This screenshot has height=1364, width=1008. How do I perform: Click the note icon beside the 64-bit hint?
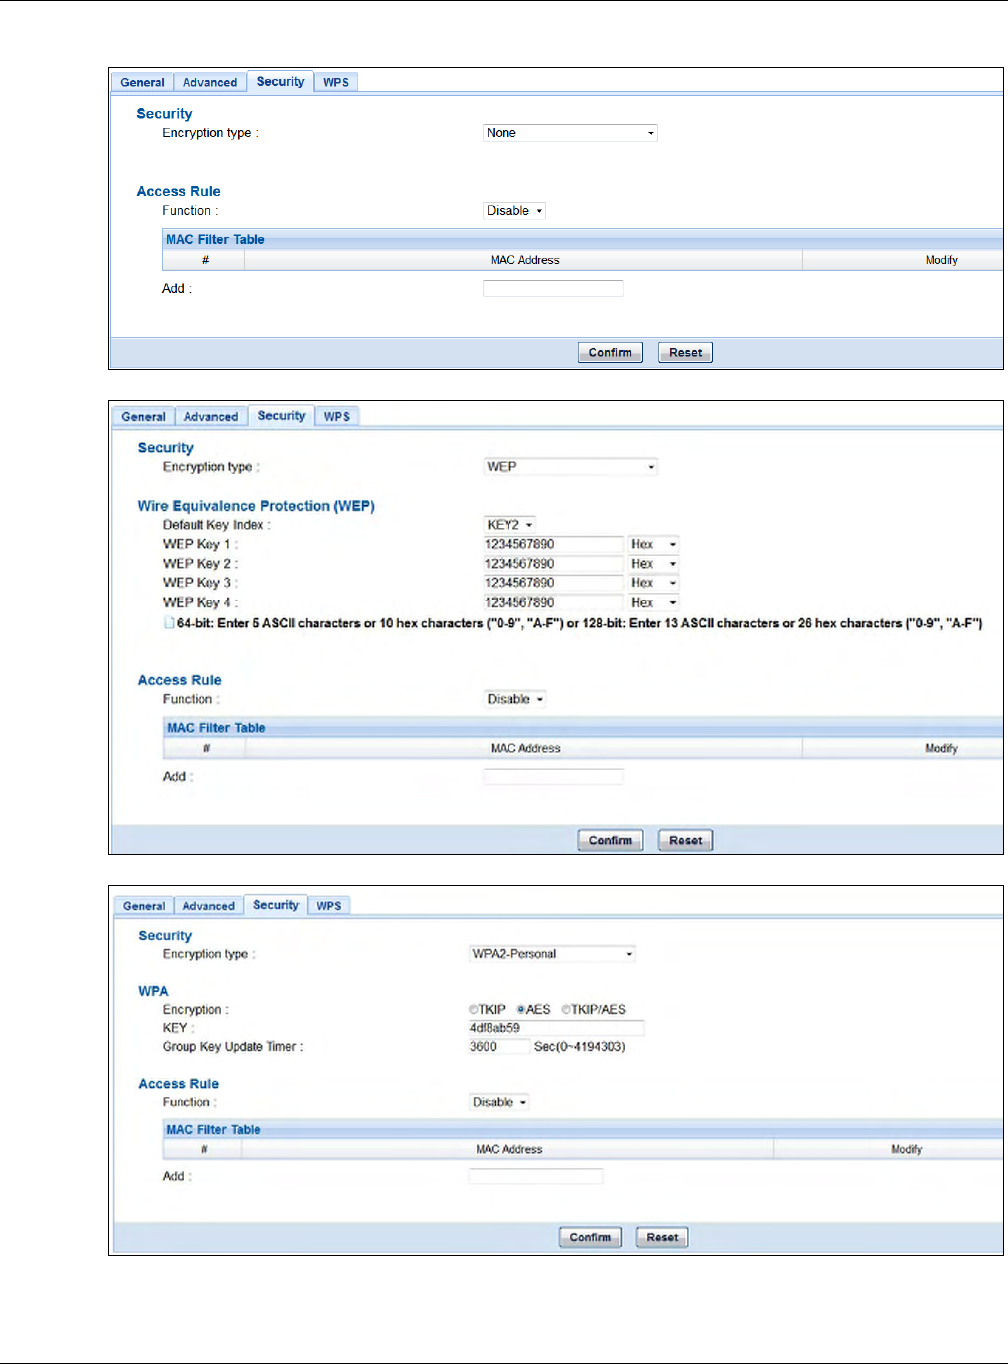[x=169, y=623]
